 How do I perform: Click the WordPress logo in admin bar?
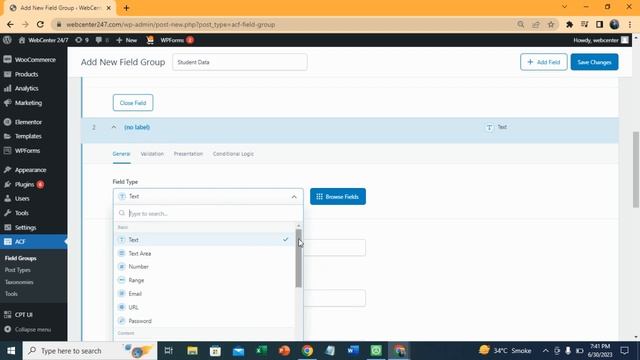[7, 40]
